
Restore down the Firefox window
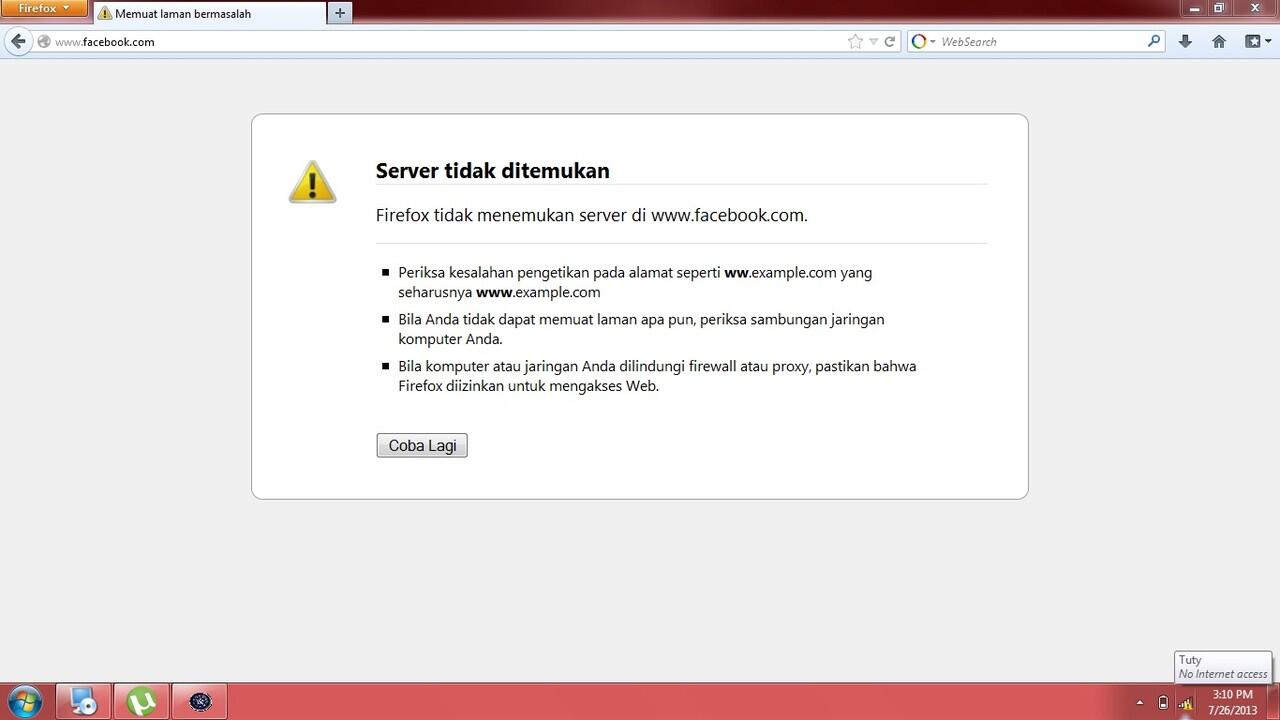[1219, 8]
